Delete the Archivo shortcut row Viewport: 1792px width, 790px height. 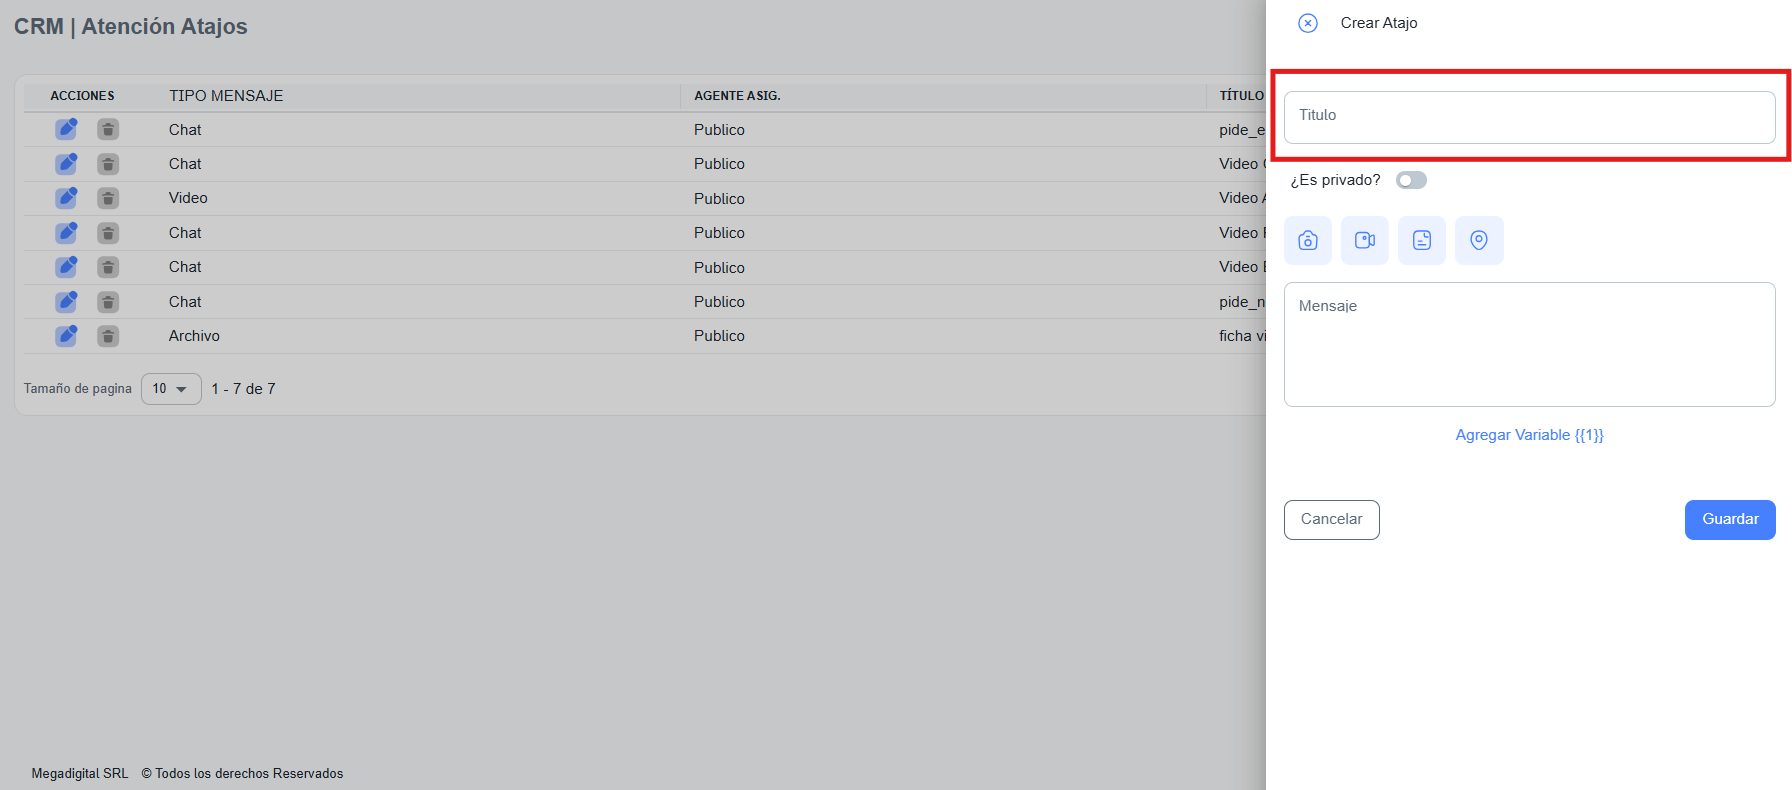(x=108, y=336)
